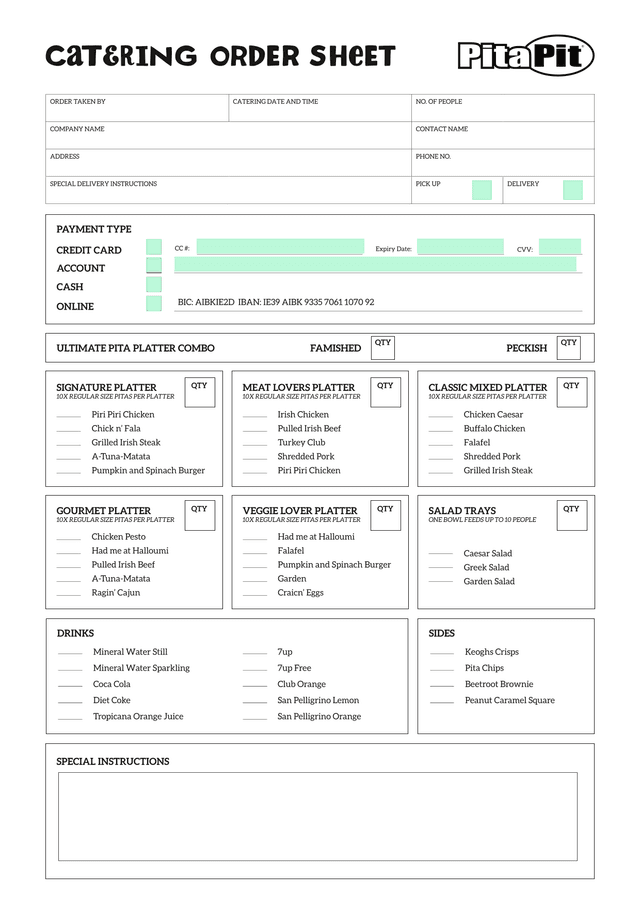The height and width of the screenshot is (905, 640).
Task: Click 'Club Orange' in Drinks
Action: 302,684
